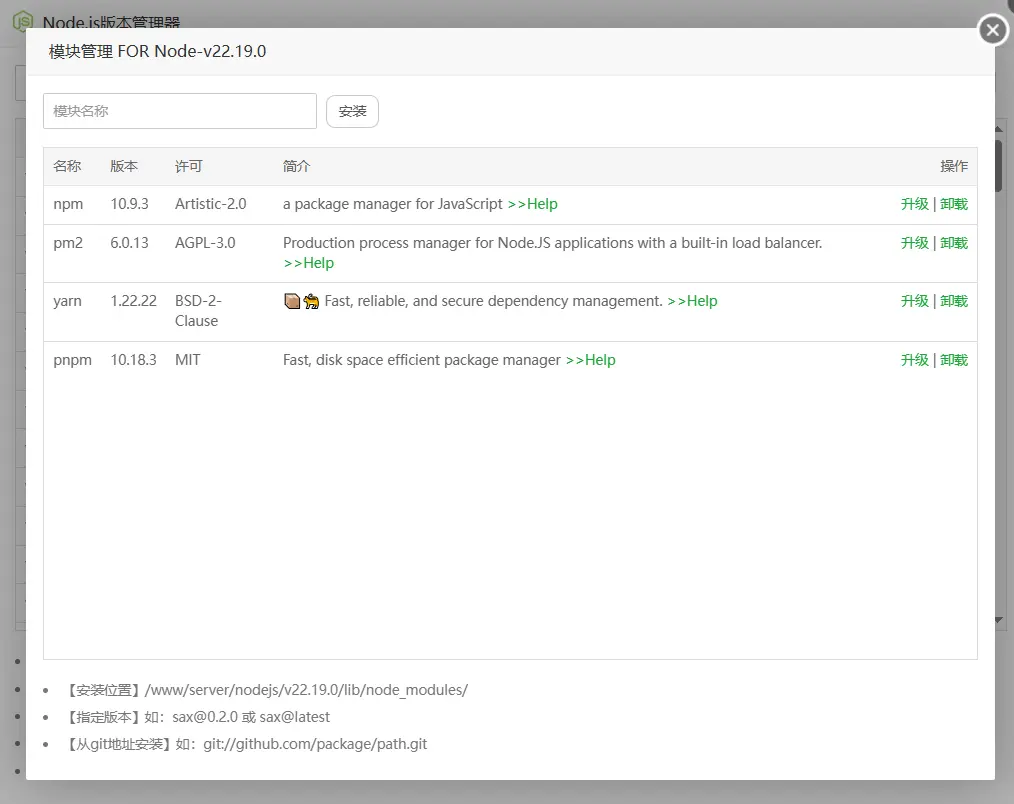Uninstall yarn via its 卸载 link
Viewport: 1014px width, 804px height.
point(952,300)
